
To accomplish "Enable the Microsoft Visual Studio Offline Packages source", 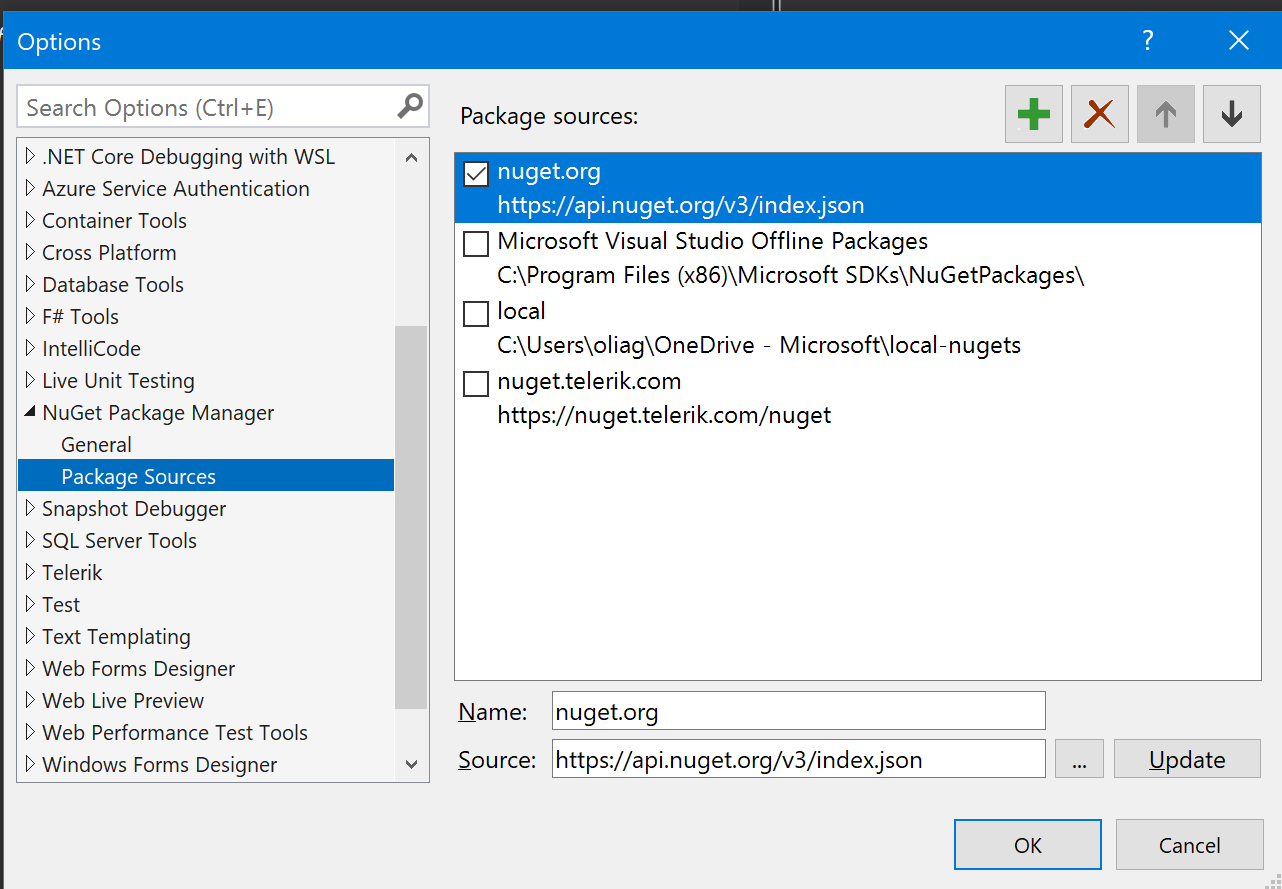I will pos(475,243).
